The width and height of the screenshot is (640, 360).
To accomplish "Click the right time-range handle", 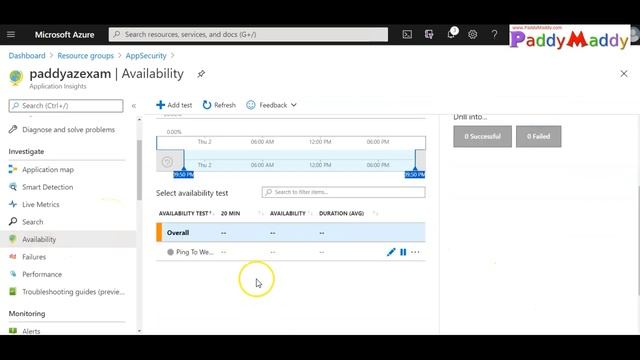I will pyautogui.click(x=415, y=169).
